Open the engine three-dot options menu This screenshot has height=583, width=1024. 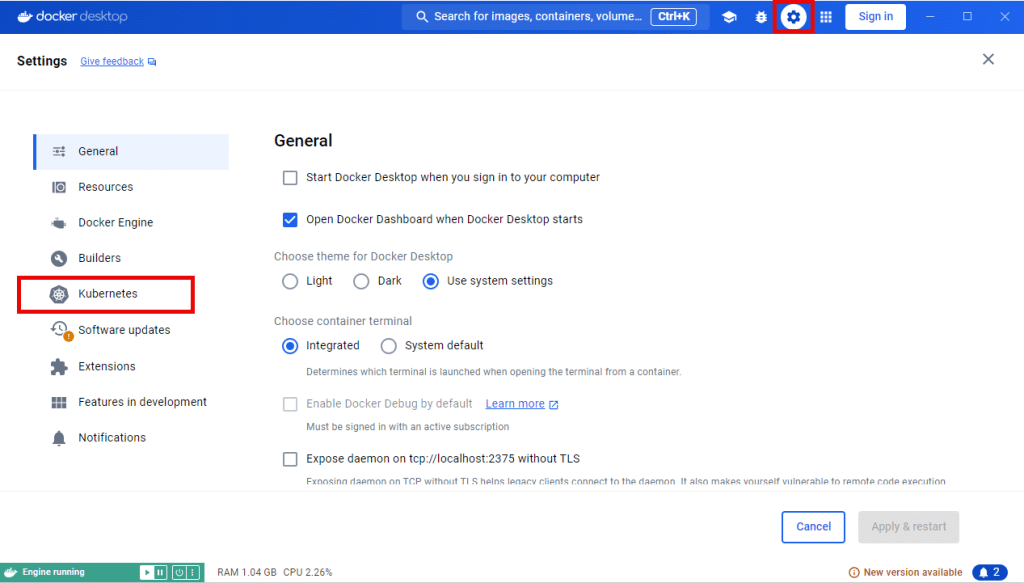click(192, 572)
